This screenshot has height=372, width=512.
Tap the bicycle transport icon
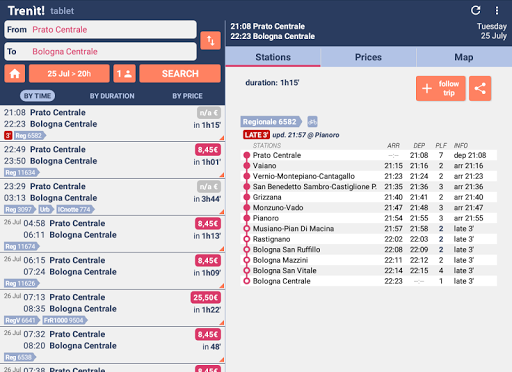(312, 122)
